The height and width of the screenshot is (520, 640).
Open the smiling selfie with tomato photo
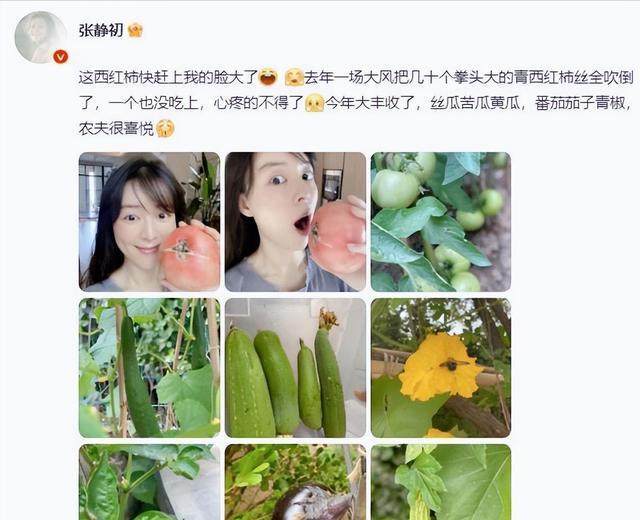click(149, 222)
